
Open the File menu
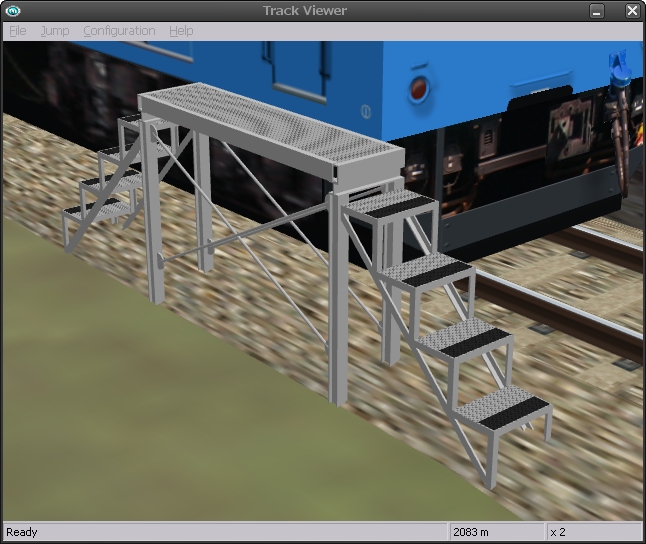point(18,31)
